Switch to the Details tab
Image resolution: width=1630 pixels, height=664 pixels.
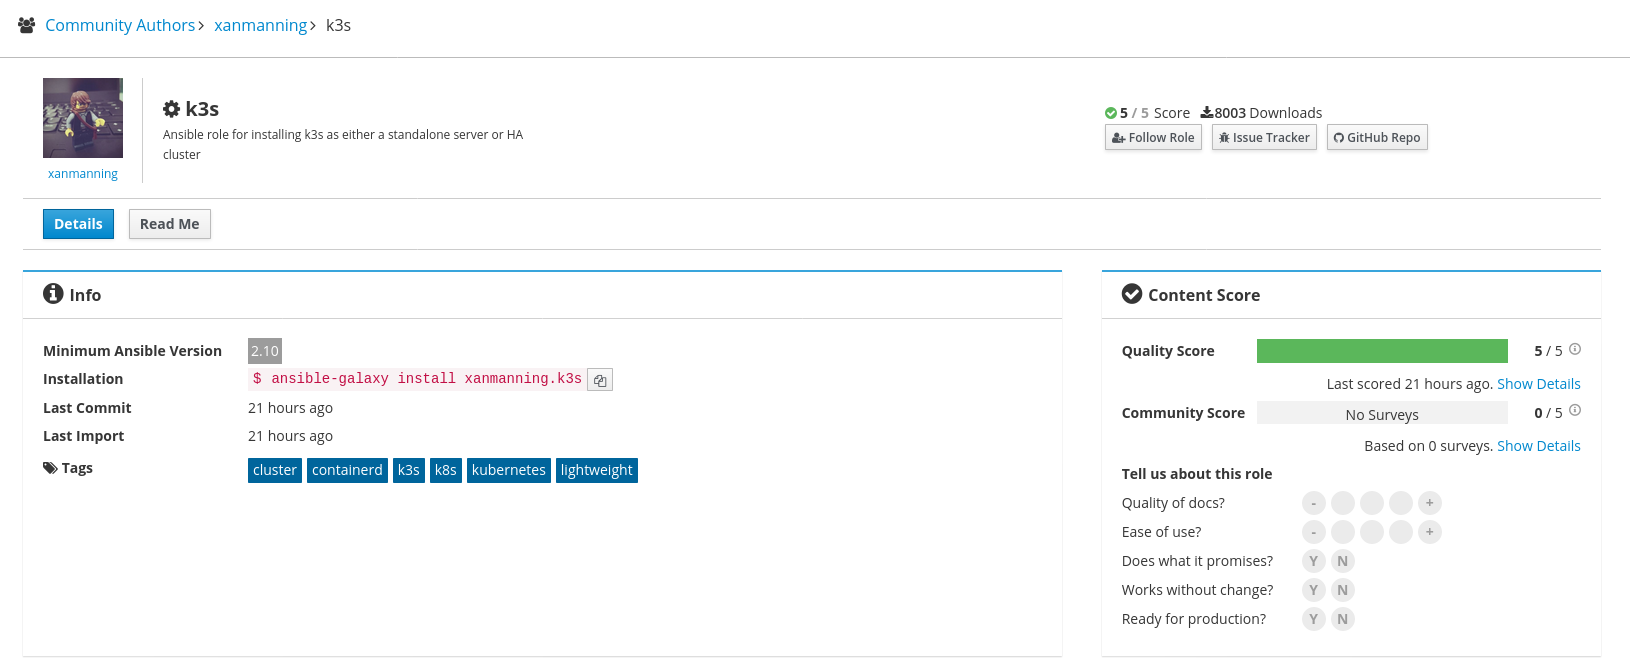(x=78, y=224)
